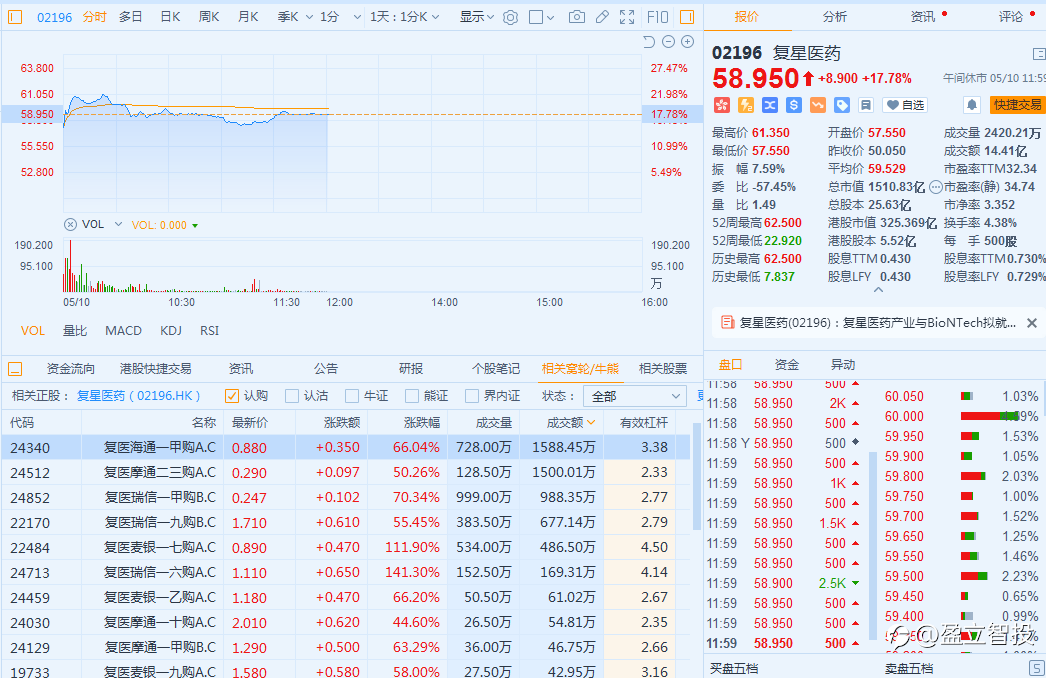The width and height of the screenshot is (1046, 678).
Task: Enable the 熊证 checkbox
Action: point(412,396)
